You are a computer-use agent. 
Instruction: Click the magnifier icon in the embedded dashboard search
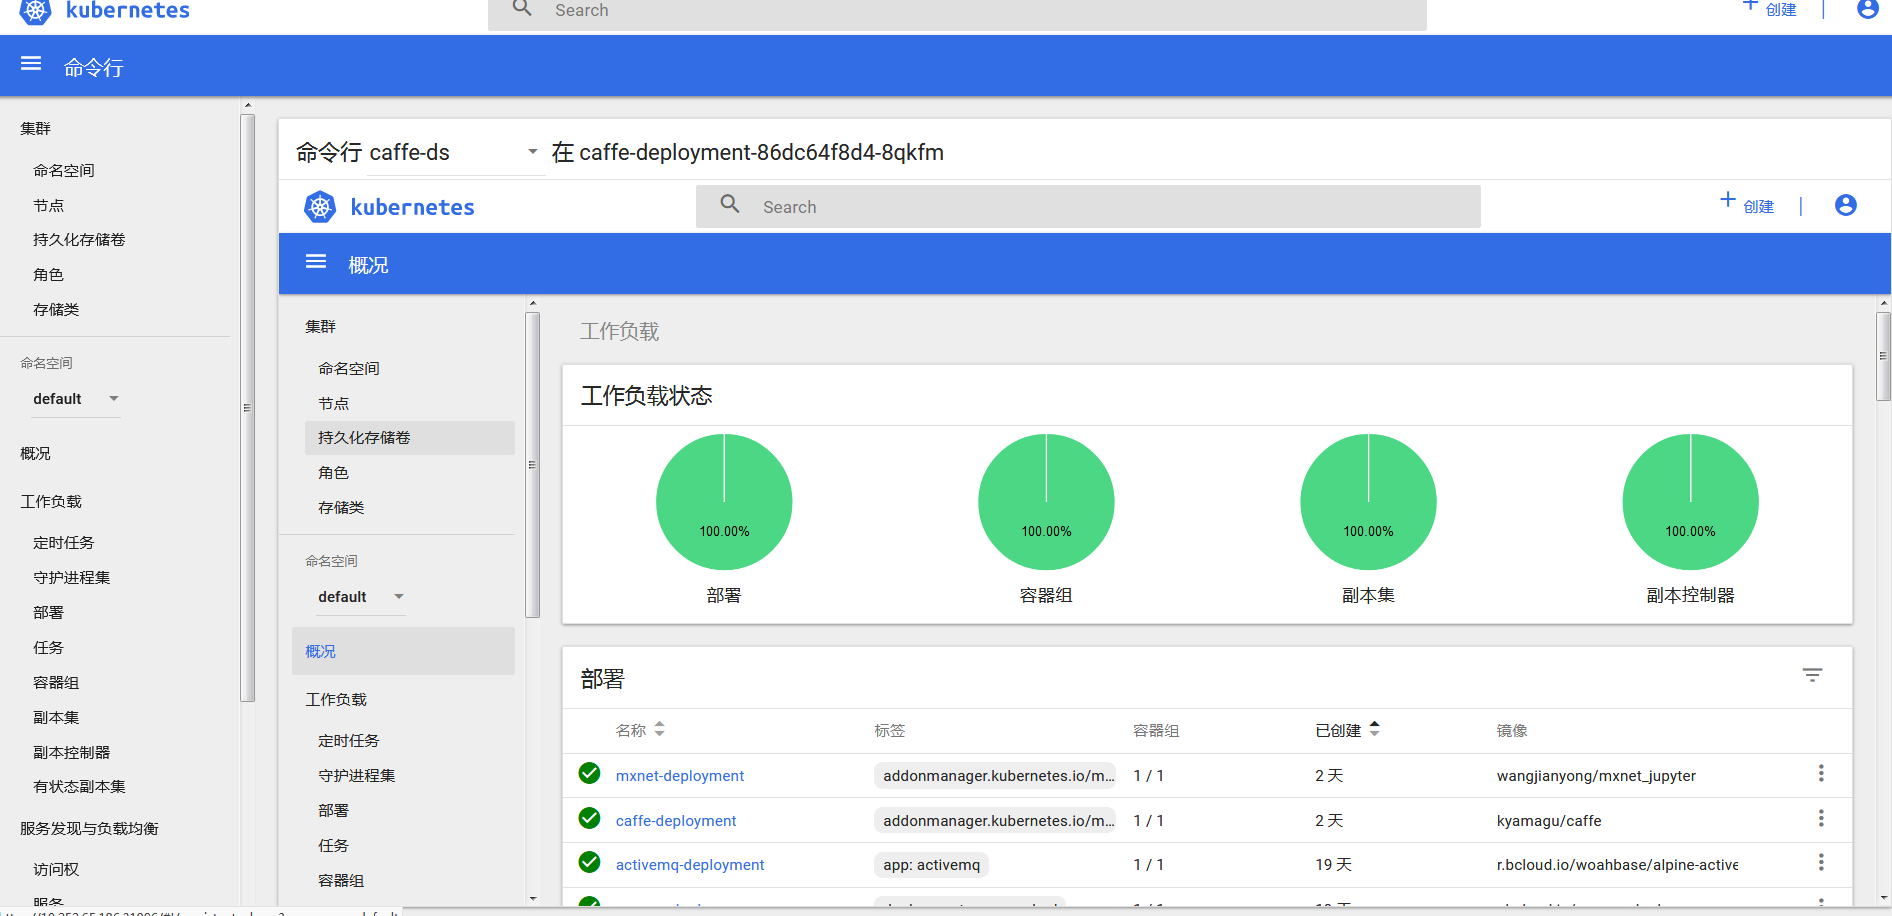click(x=730, y=204)
